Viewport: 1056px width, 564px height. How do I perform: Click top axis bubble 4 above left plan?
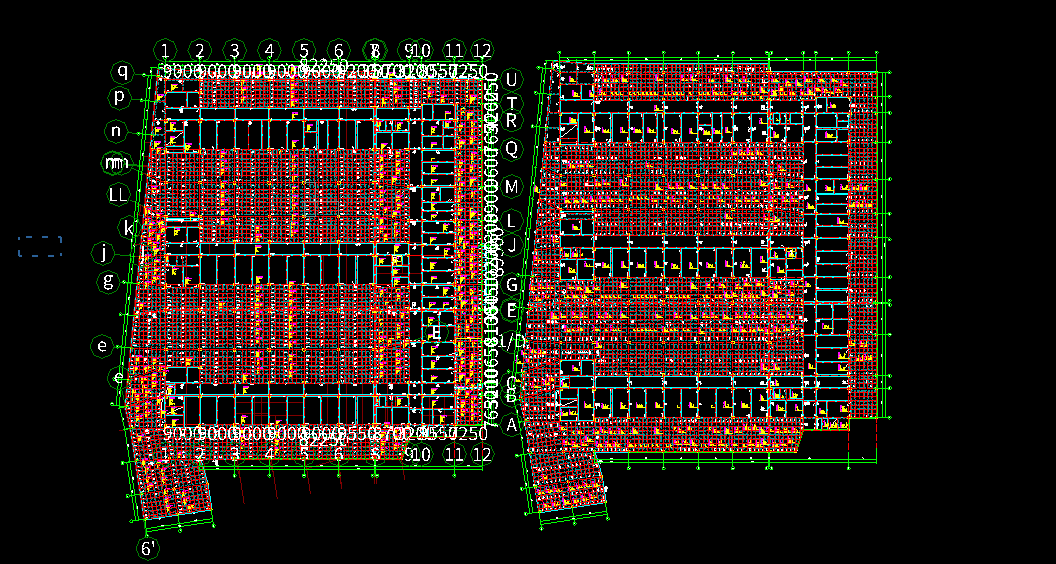[269, 50]
